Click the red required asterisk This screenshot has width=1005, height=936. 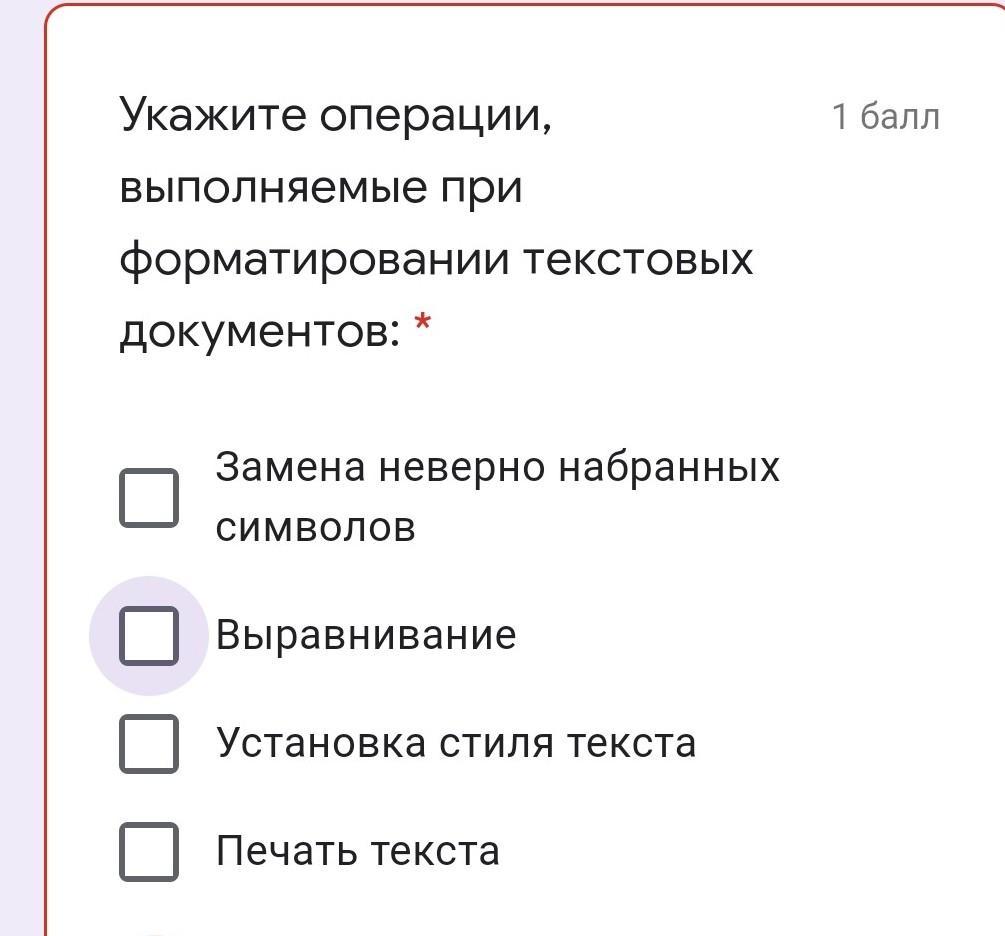coord(424,324)
